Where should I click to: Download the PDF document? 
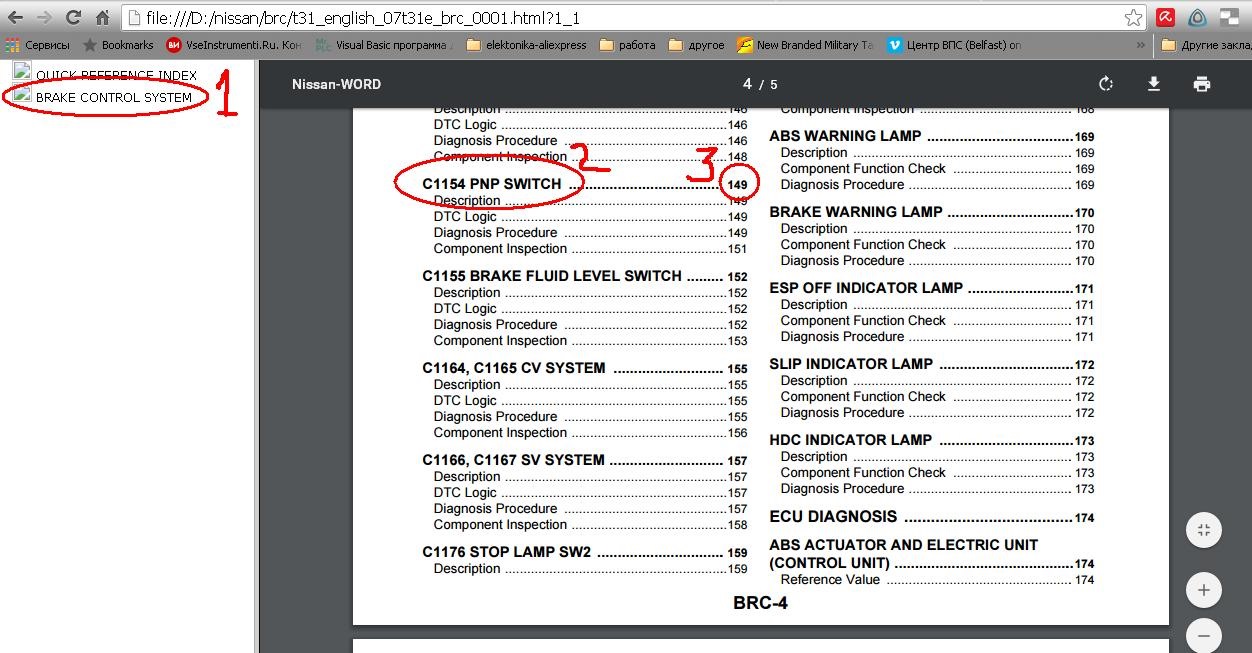pyautogui.click(x=1154, y=84)
